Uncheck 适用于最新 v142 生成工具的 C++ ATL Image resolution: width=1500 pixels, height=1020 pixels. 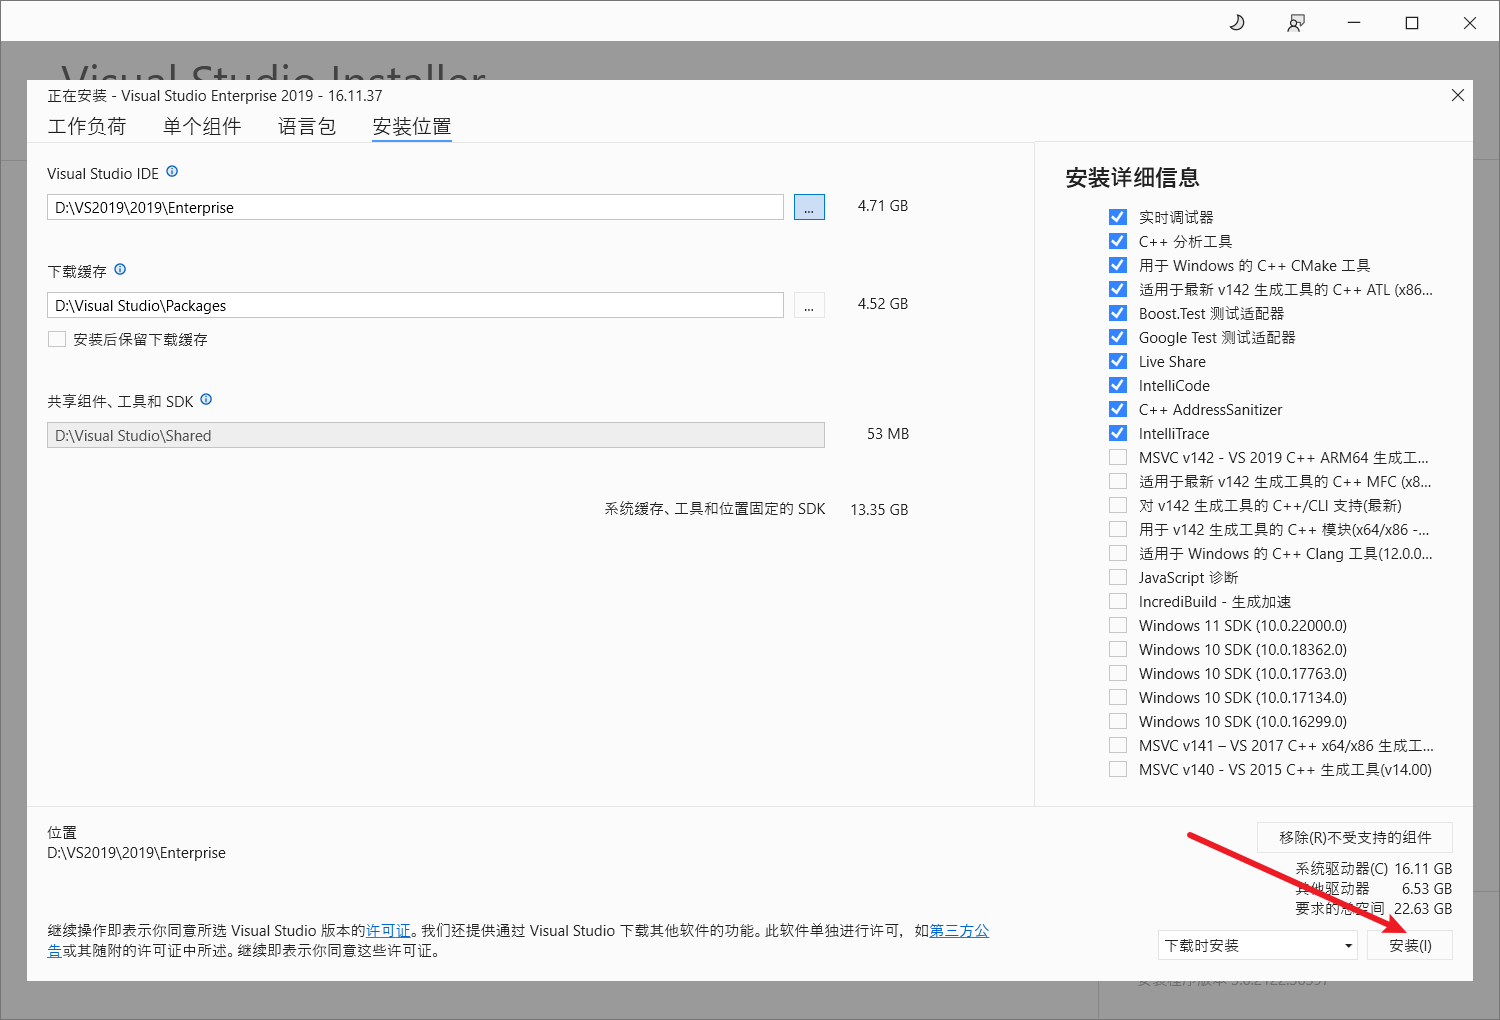[x=1118, y=289]
